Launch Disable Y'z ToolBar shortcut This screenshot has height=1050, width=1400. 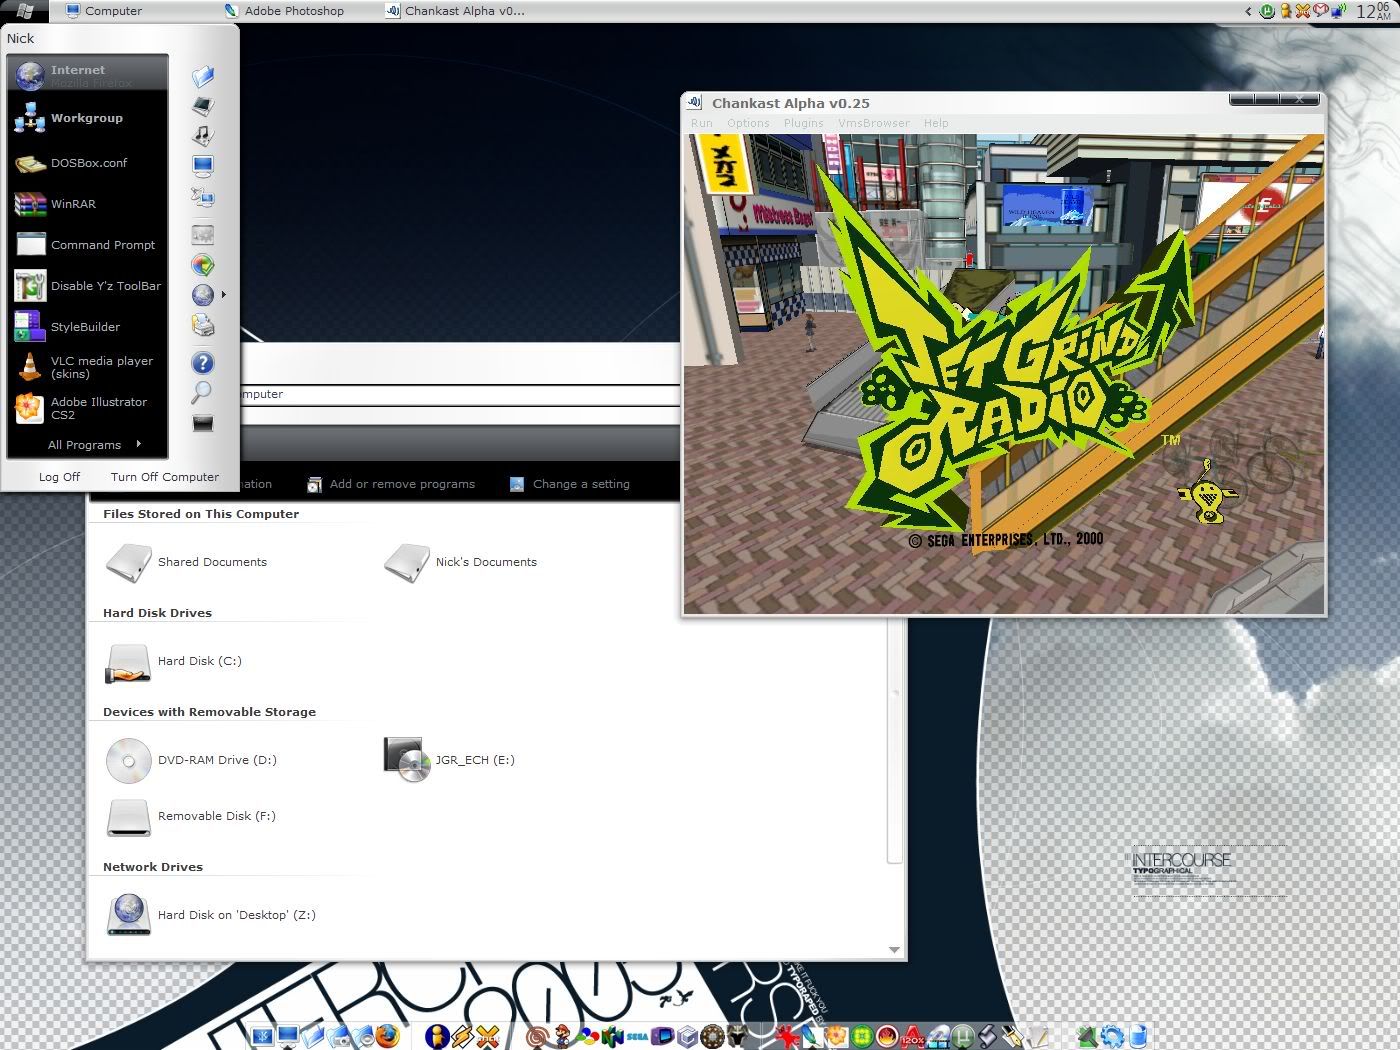click(x=88, y=286)
